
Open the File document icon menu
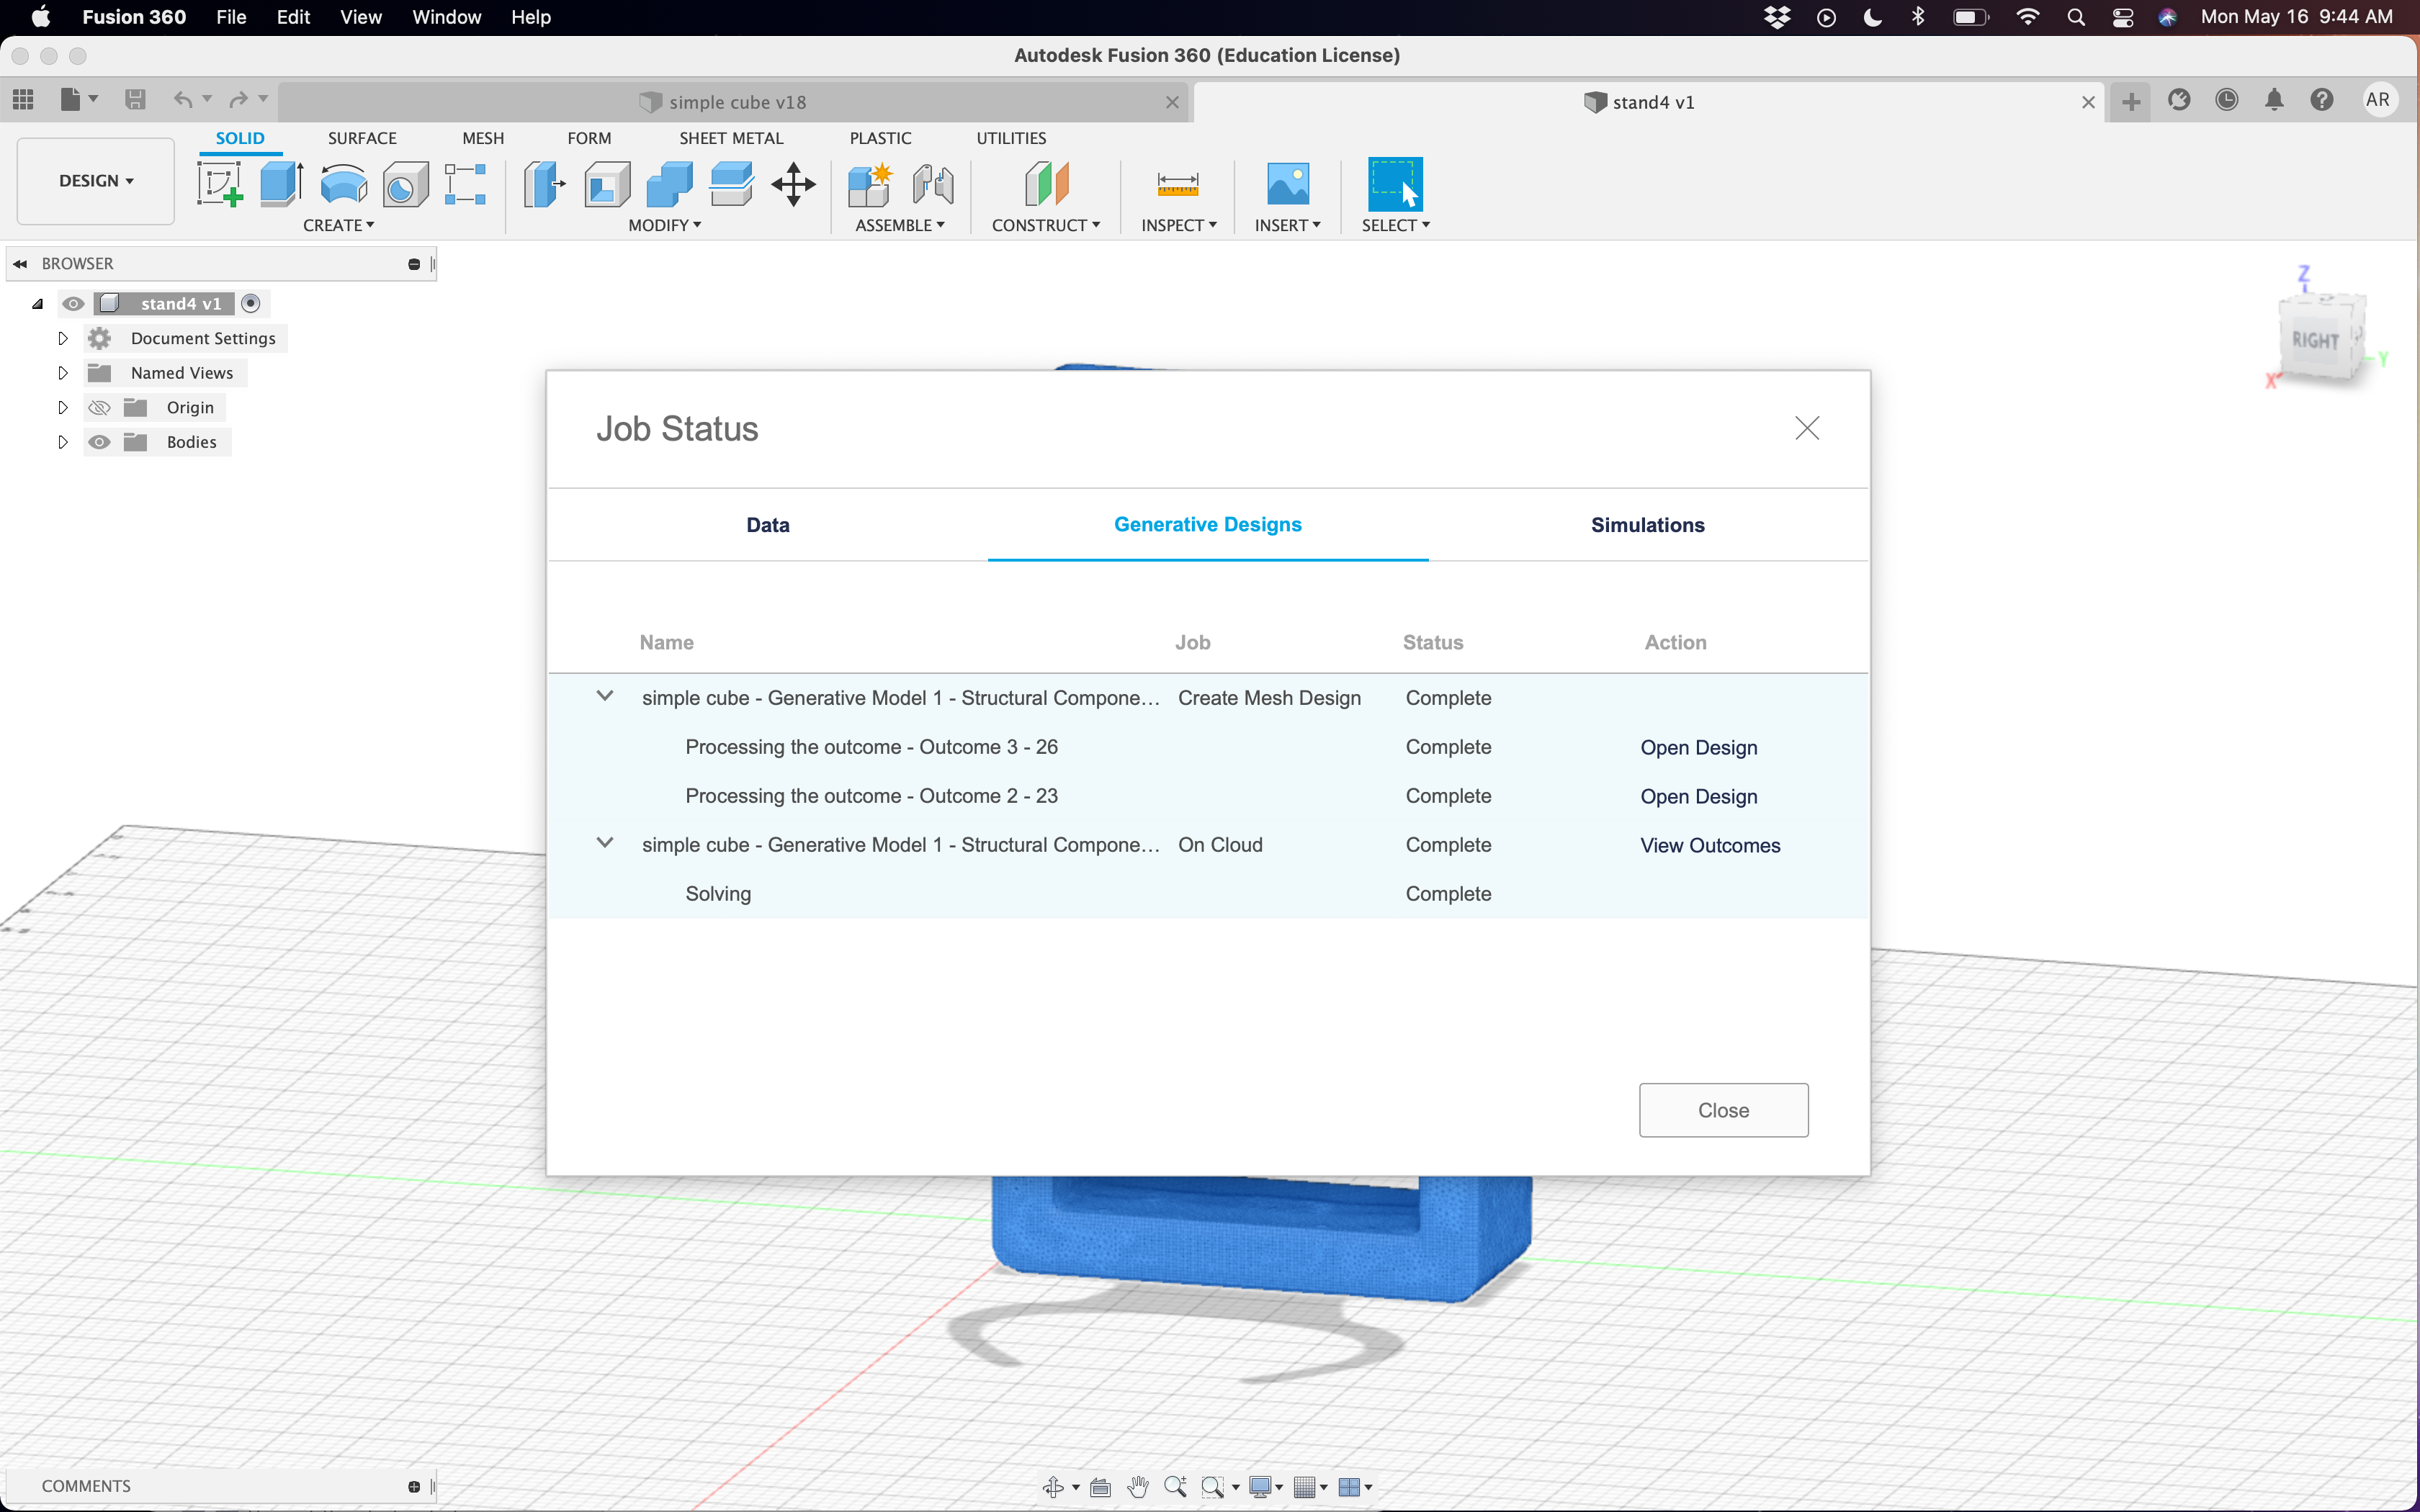point(79,100)
